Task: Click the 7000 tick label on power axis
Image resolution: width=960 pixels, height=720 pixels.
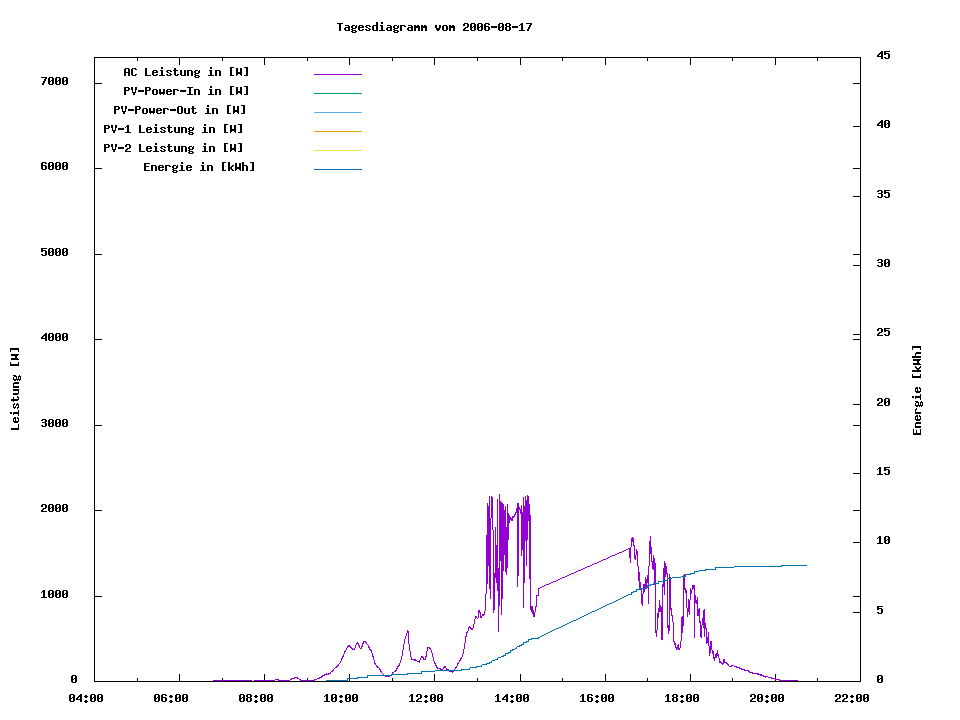Action: [53, 81]
